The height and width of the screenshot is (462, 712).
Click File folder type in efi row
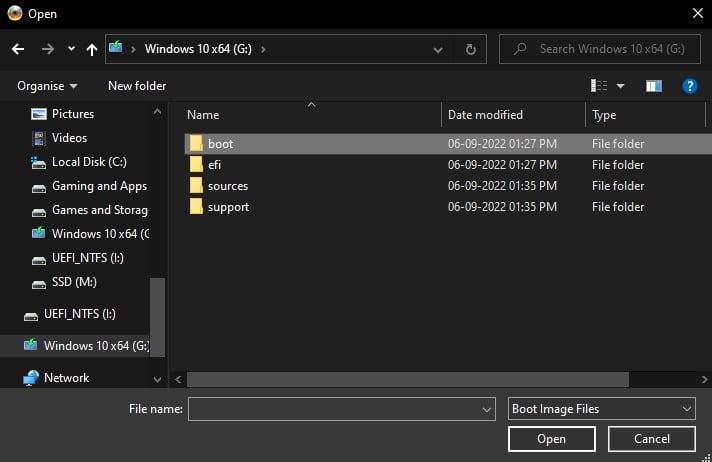(x=618, y=164)
